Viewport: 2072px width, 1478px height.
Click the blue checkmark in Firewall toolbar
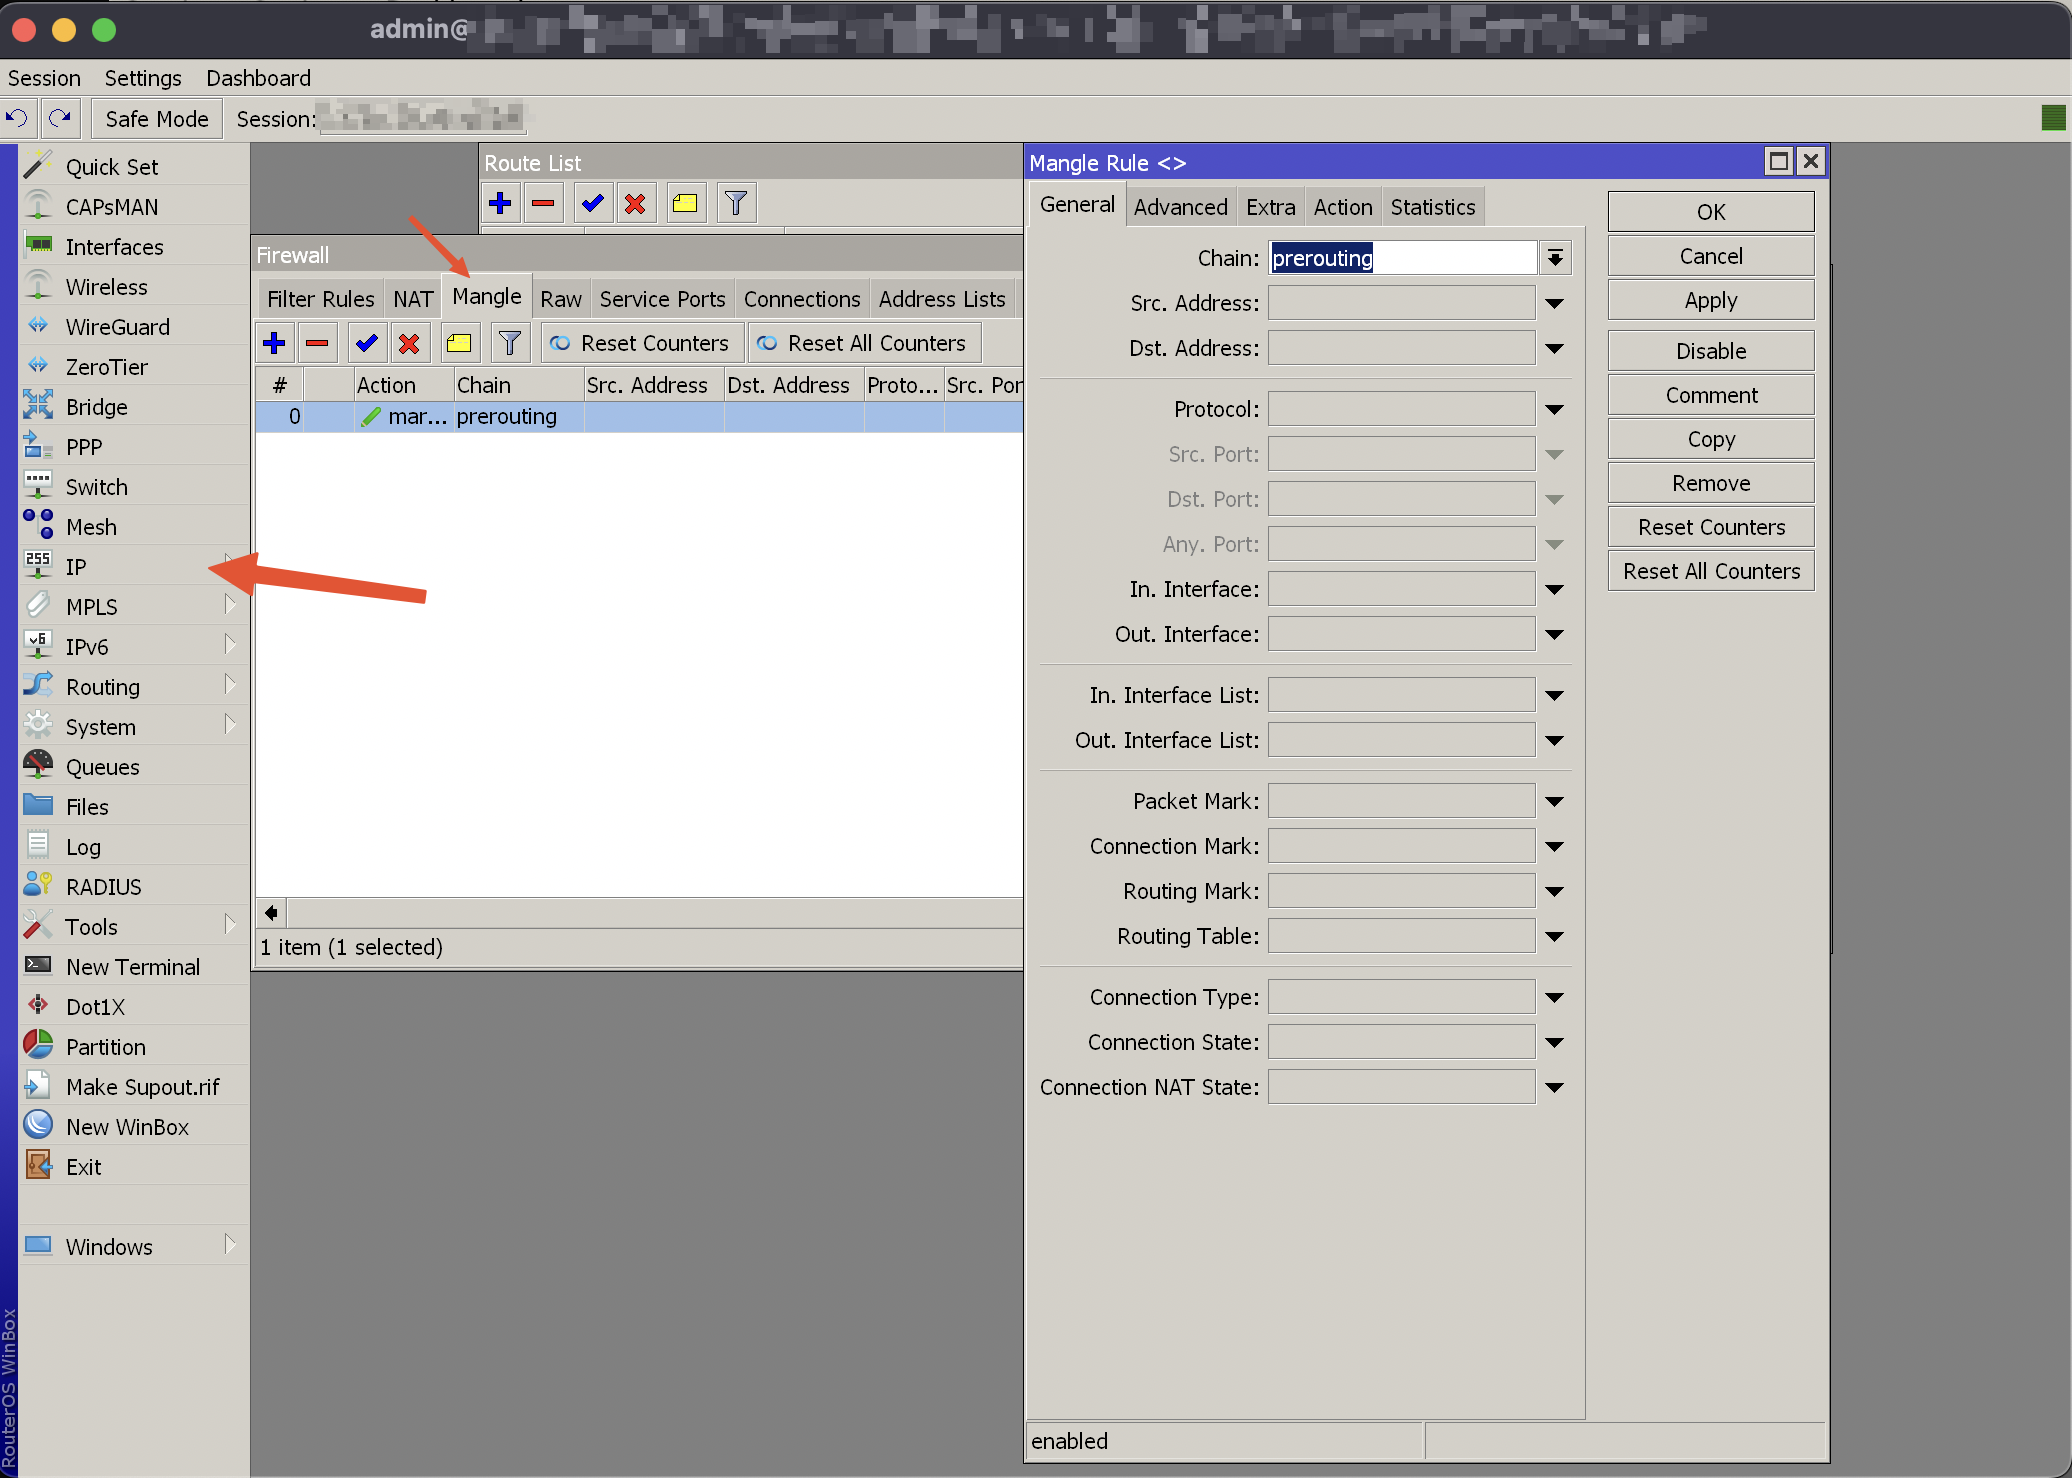point(367,343)
